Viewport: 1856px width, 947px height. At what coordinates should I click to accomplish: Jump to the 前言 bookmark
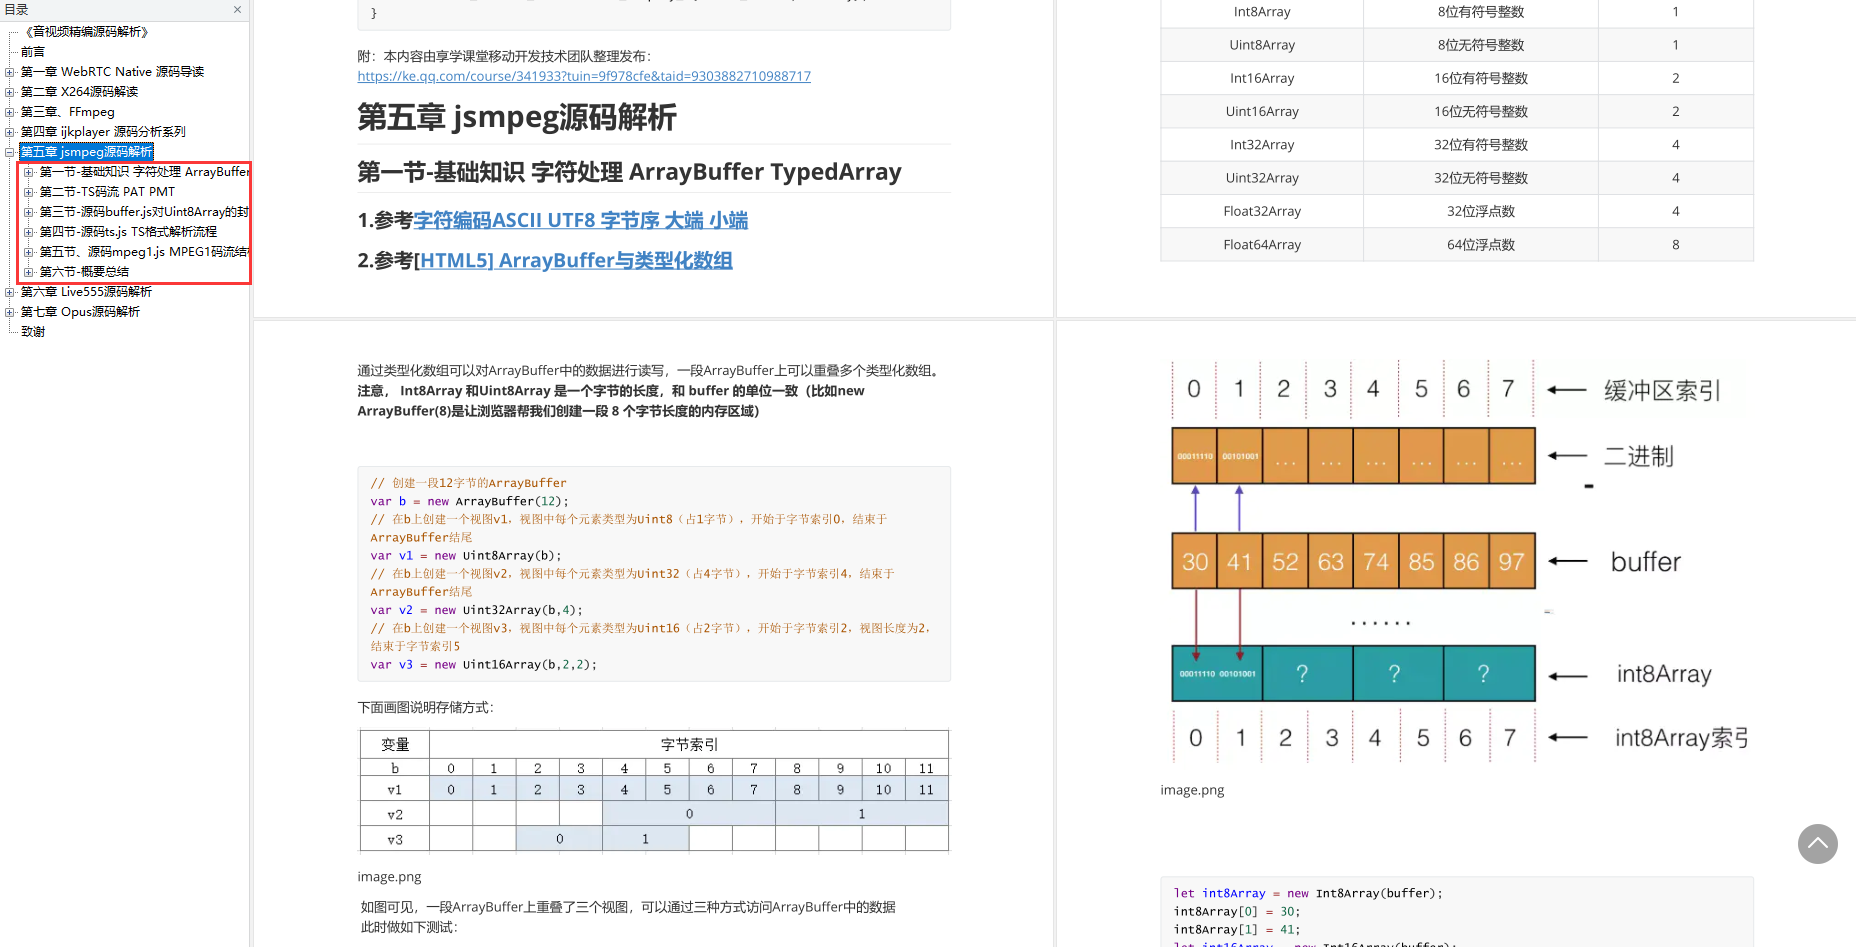click(33, 52)
